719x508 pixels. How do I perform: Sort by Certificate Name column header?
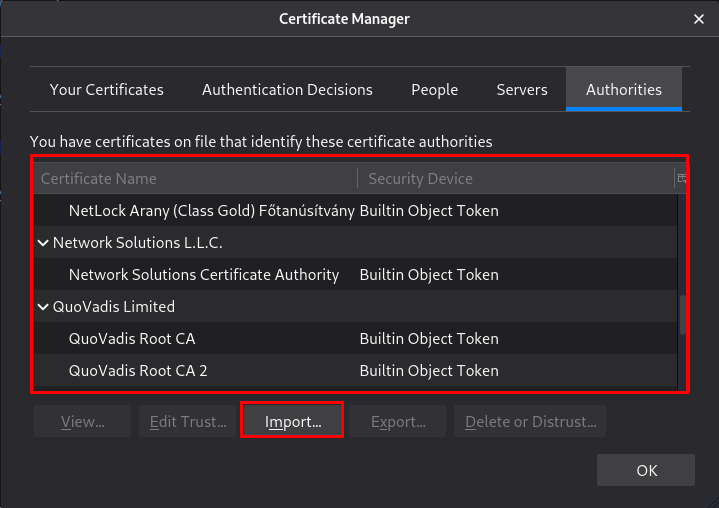[x=195, y=178]
